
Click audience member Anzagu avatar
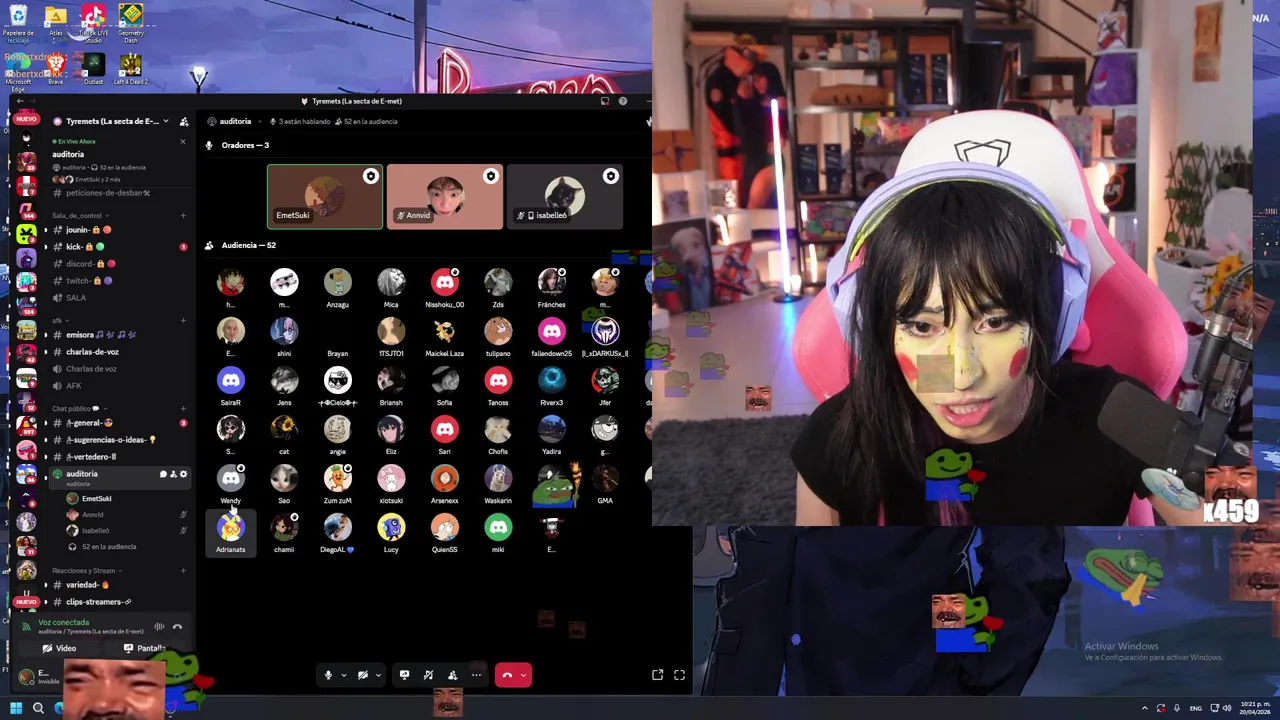click(338, 283)
